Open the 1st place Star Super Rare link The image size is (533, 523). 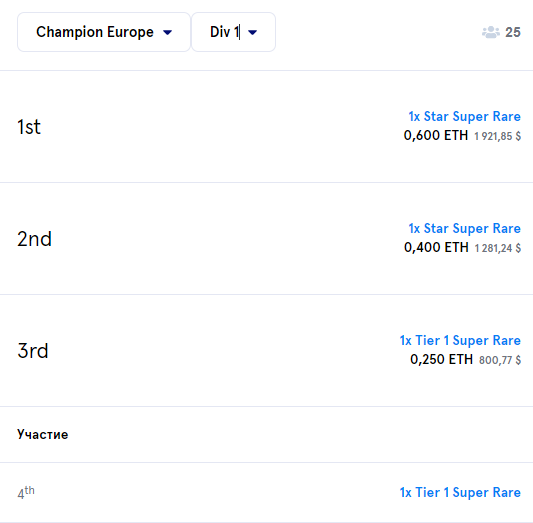click(x=464, y=117)
